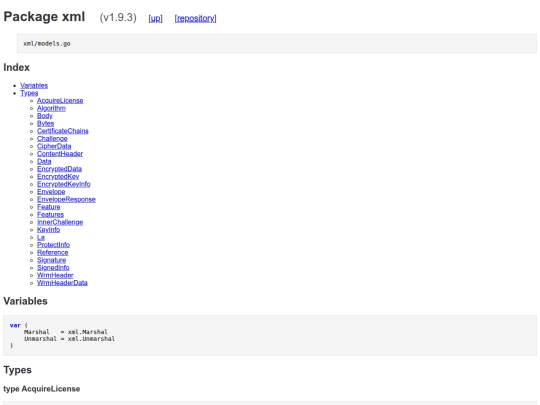Image resolution: width=540 pixels, height=405 pixels.
Task: Navigate to the Challenge type
Action: (52, 138)
